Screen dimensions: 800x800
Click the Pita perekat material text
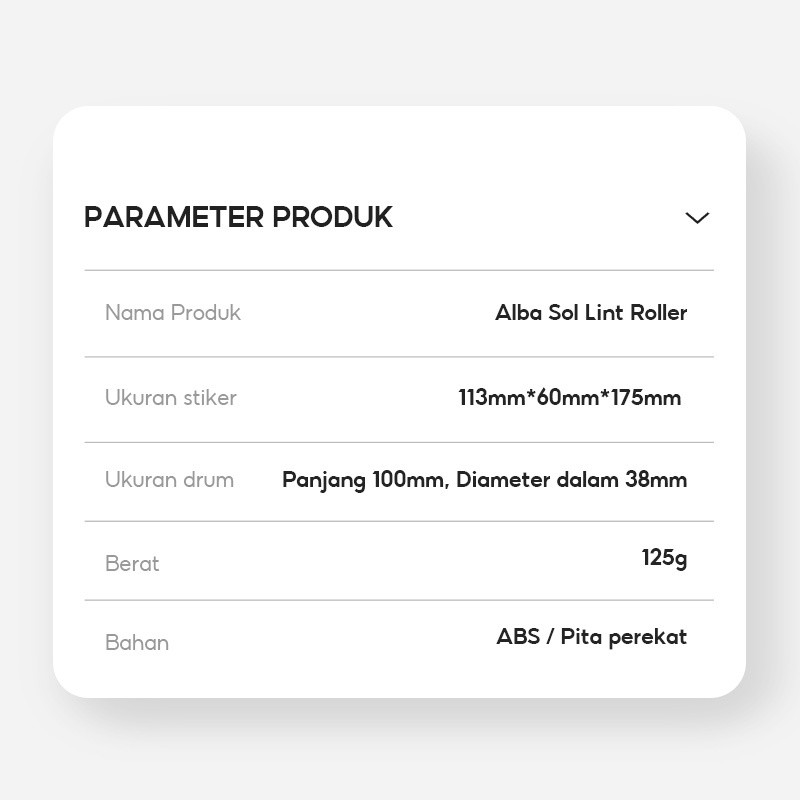pyautogui.click(x=624, y=637)
